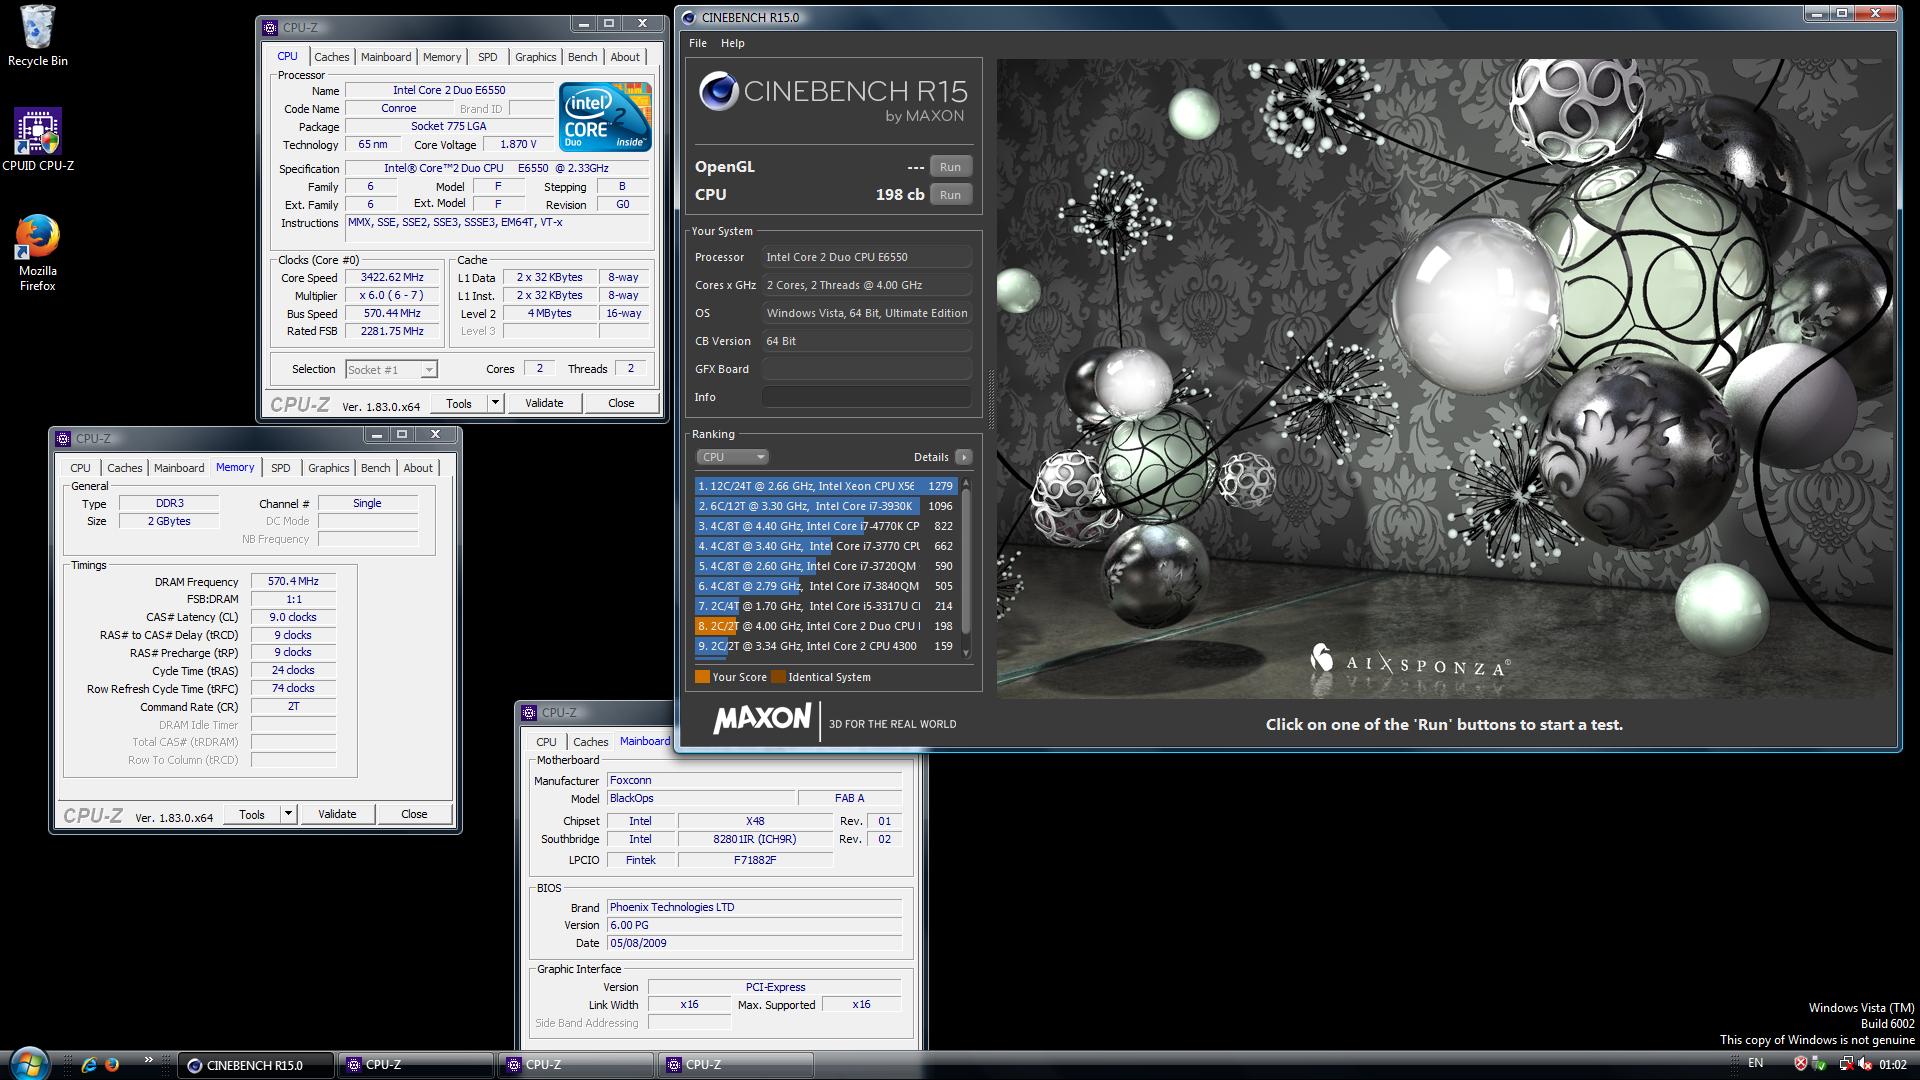This screenshot has height=1080, width=1920.
Task: Click the muted volume tray icon
Action: point(1865,1065)
